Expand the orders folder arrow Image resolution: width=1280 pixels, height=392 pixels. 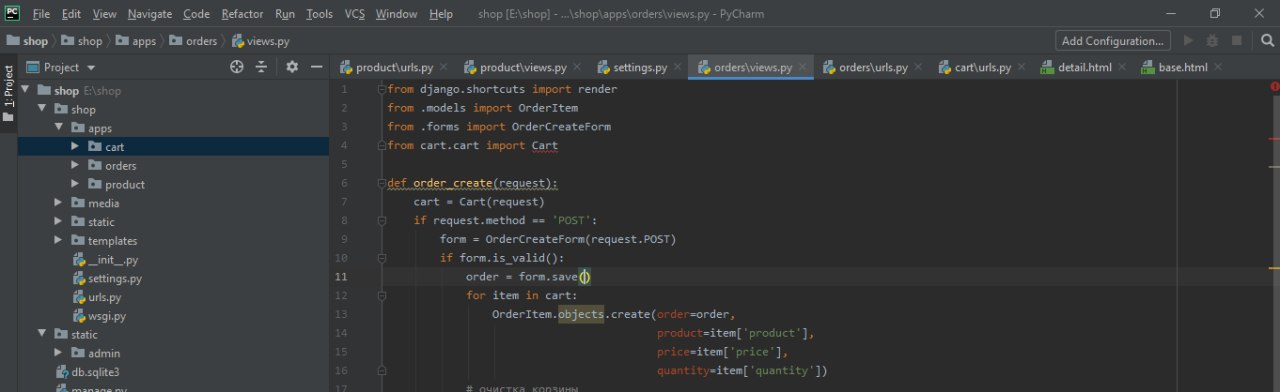pyautogui.click(x=76, y=165)
